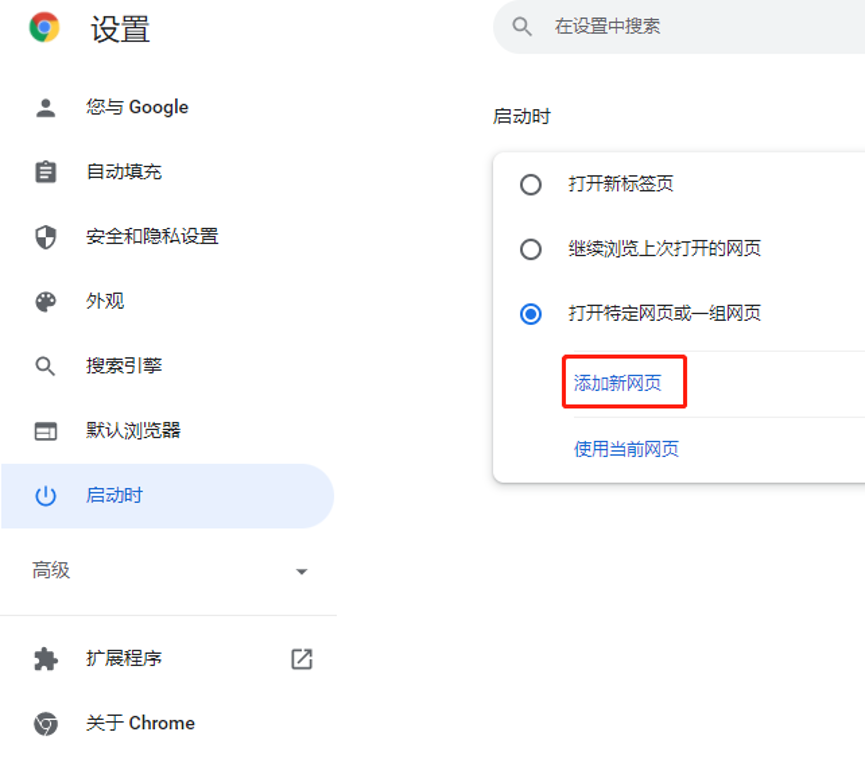Click the browser window icon for 默认浏览器
The height and width of the screenshot is (760, 866).
(46, 431)
